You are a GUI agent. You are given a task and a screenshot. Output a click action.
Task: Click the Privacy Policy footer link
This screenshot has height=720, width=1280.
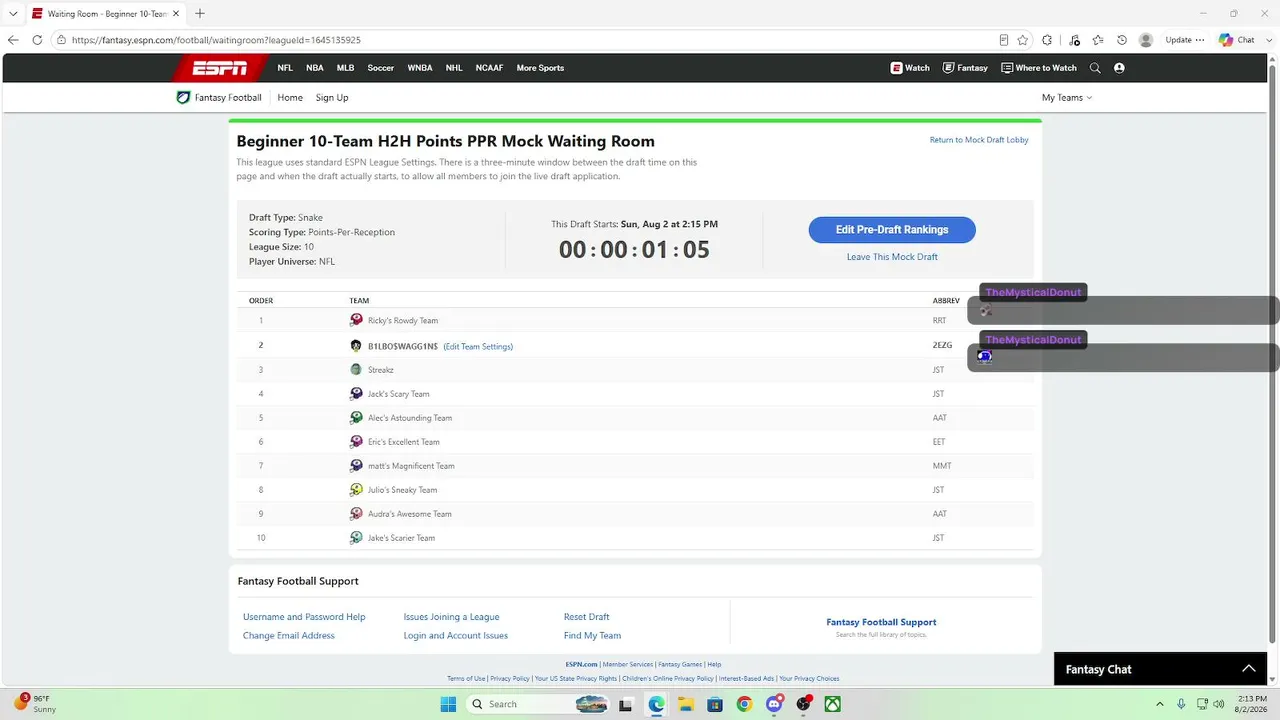point(509,678)
